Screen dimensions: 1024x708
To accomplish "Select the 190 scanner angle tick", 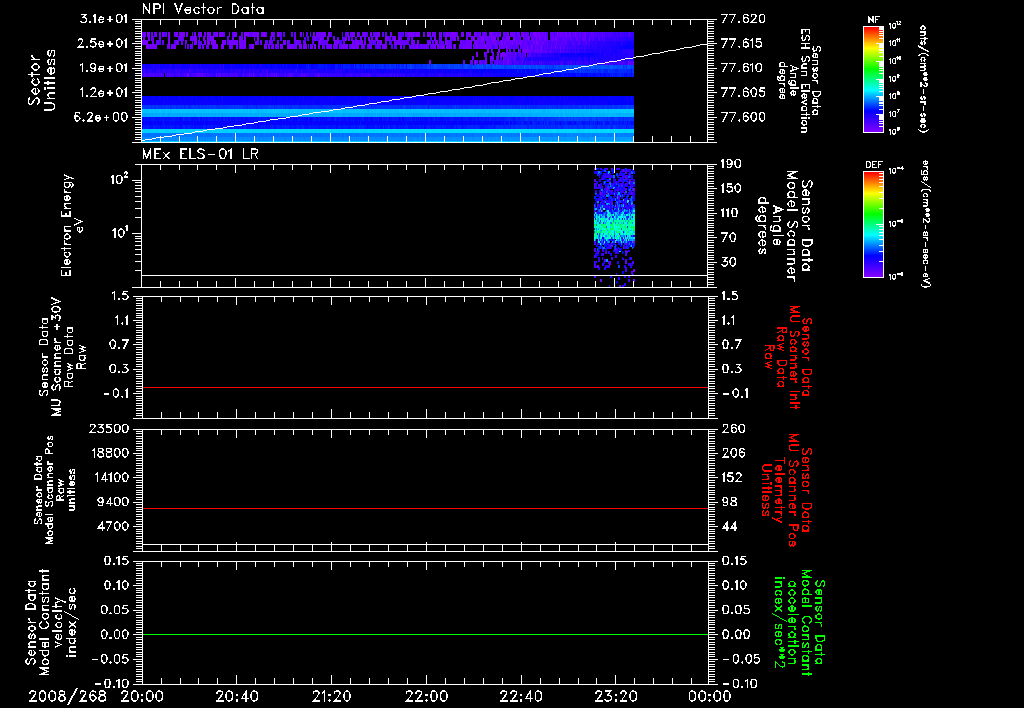I will [x=731, y=164].
